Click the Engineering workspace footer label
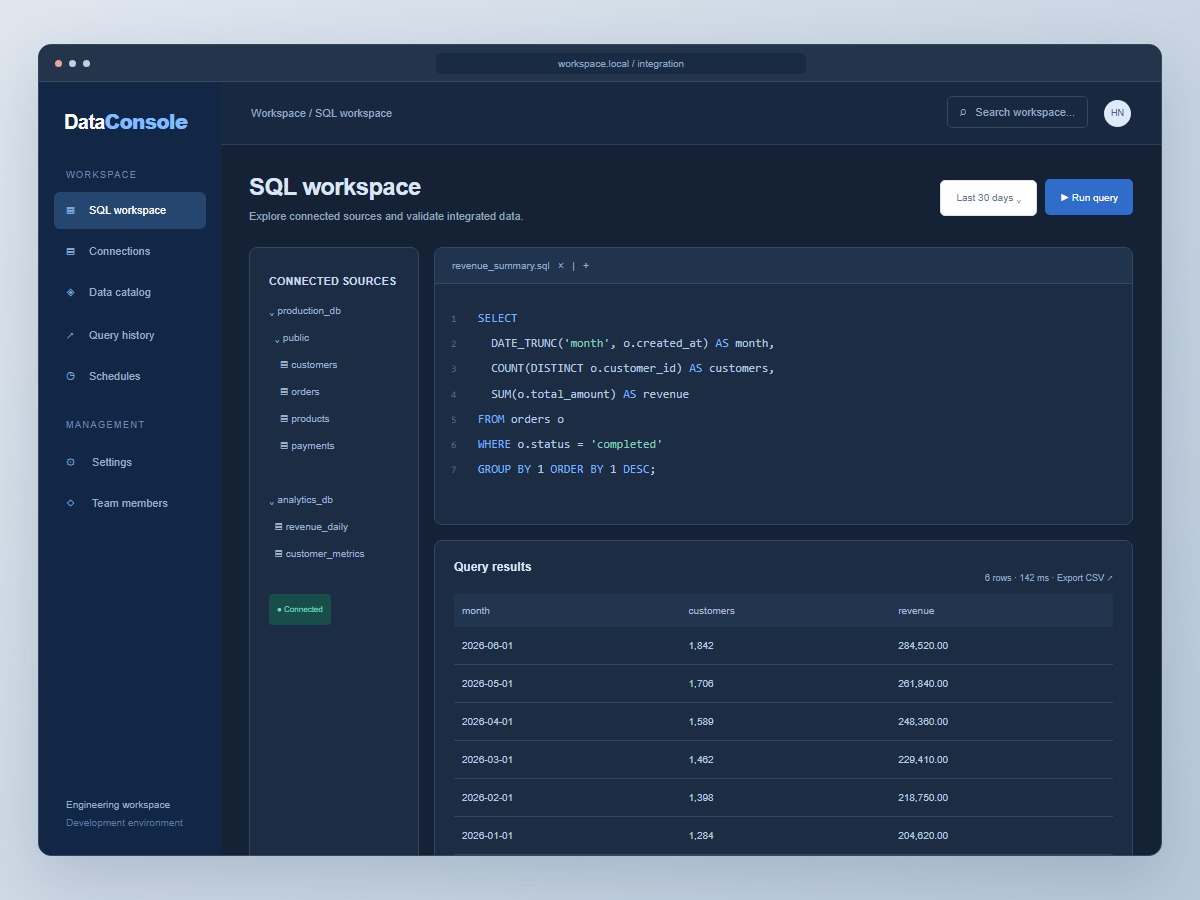Image resolution: width=1200 pixels, height=900 pixels. coord(118,805)
